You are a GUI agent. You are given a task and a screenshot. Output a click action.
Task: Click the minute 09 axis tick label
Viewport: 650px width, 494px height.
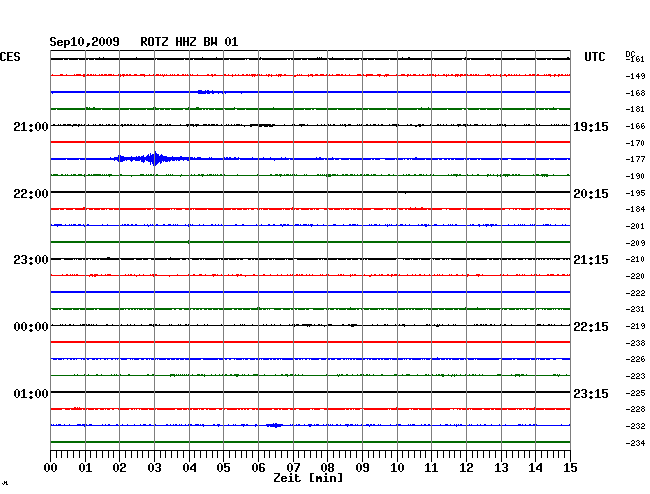pyautogui.click(x=362, y=468)
